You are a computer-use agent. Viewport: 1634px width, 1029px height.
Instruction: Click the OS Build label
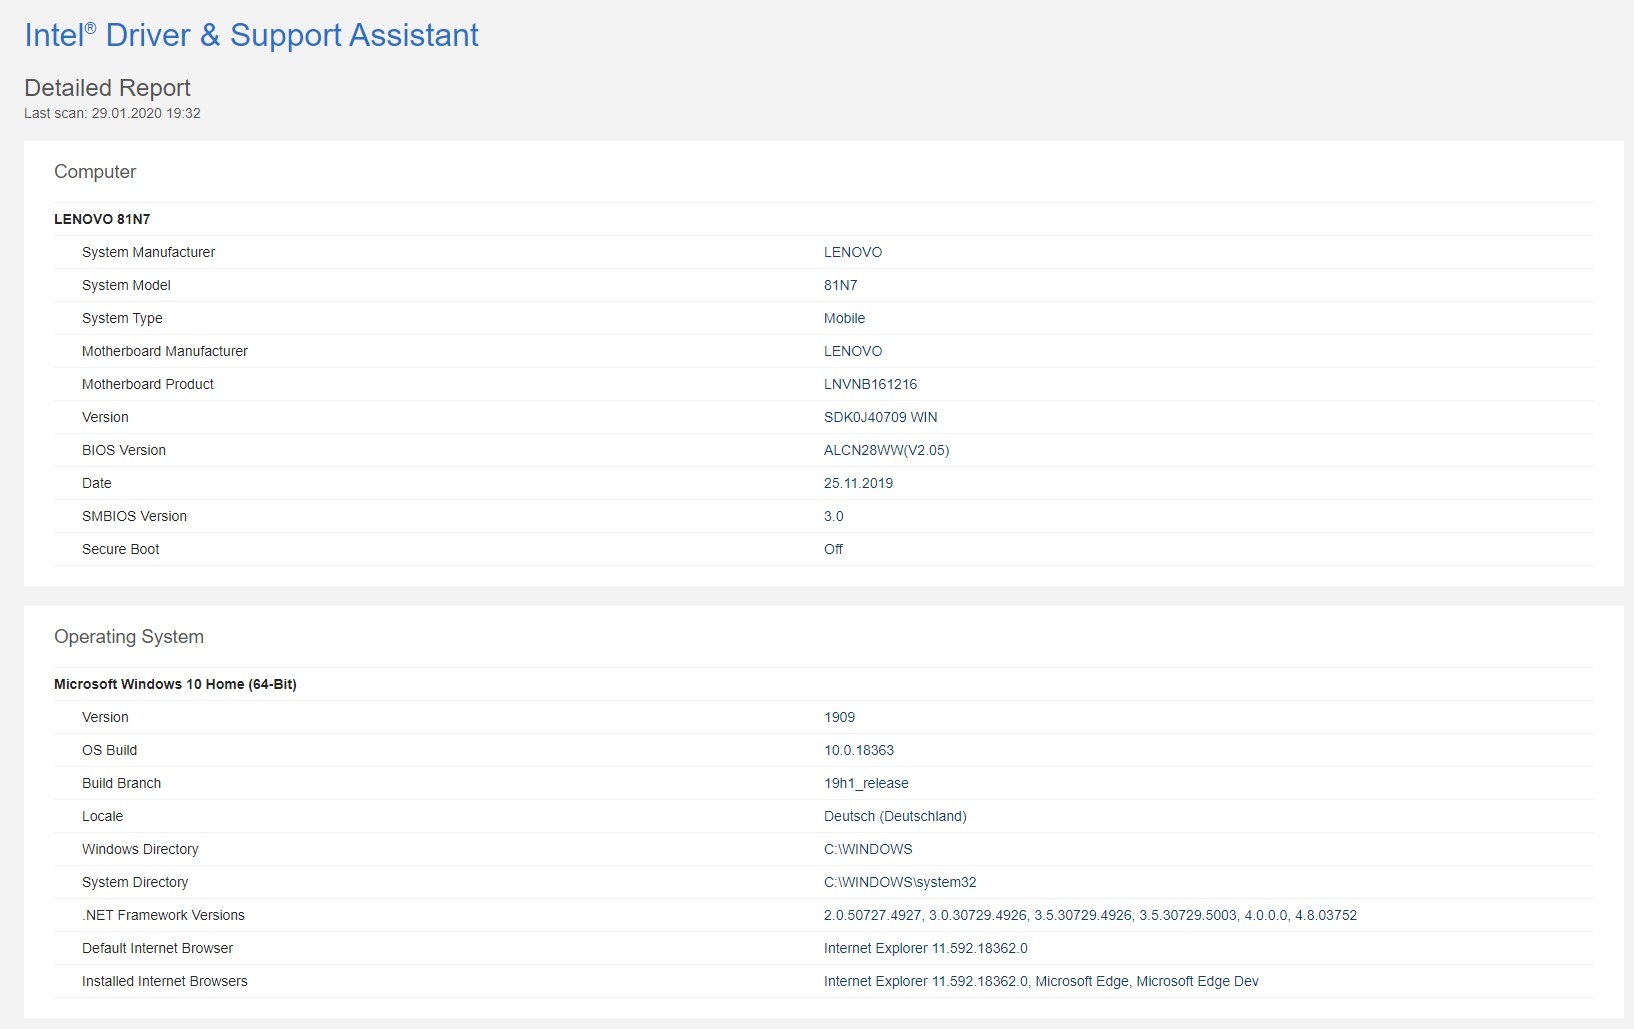pyautogui.click(x=109, y=750)
